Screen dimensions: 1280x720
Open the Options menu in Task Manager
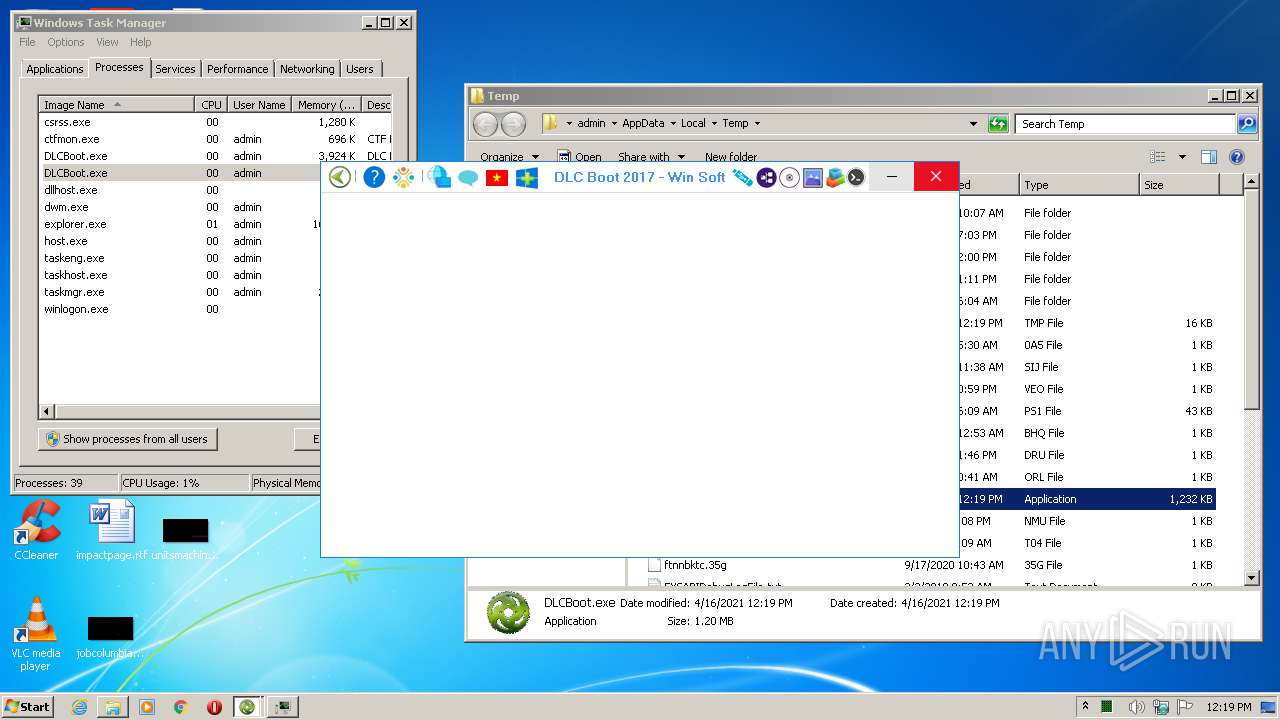coord(66,42)
